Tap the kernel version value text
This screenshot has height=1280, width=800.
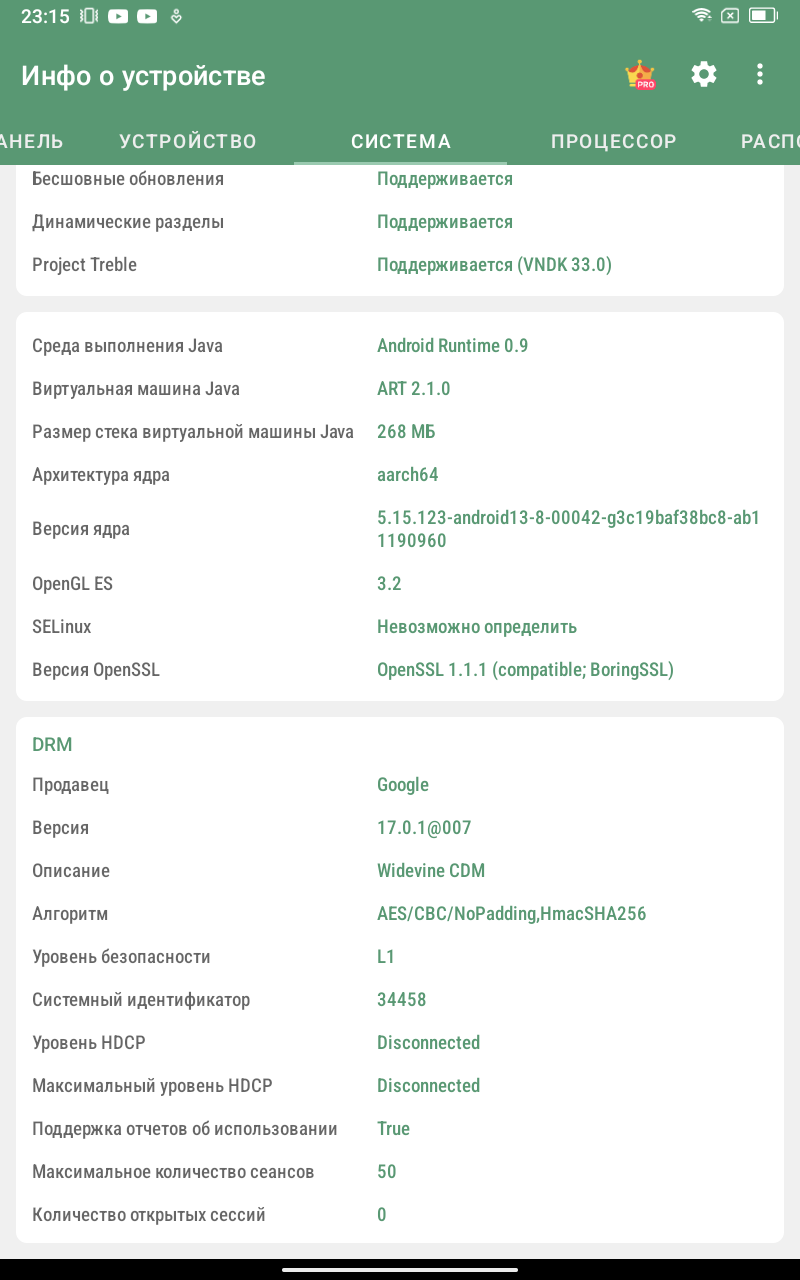[568, 529]
